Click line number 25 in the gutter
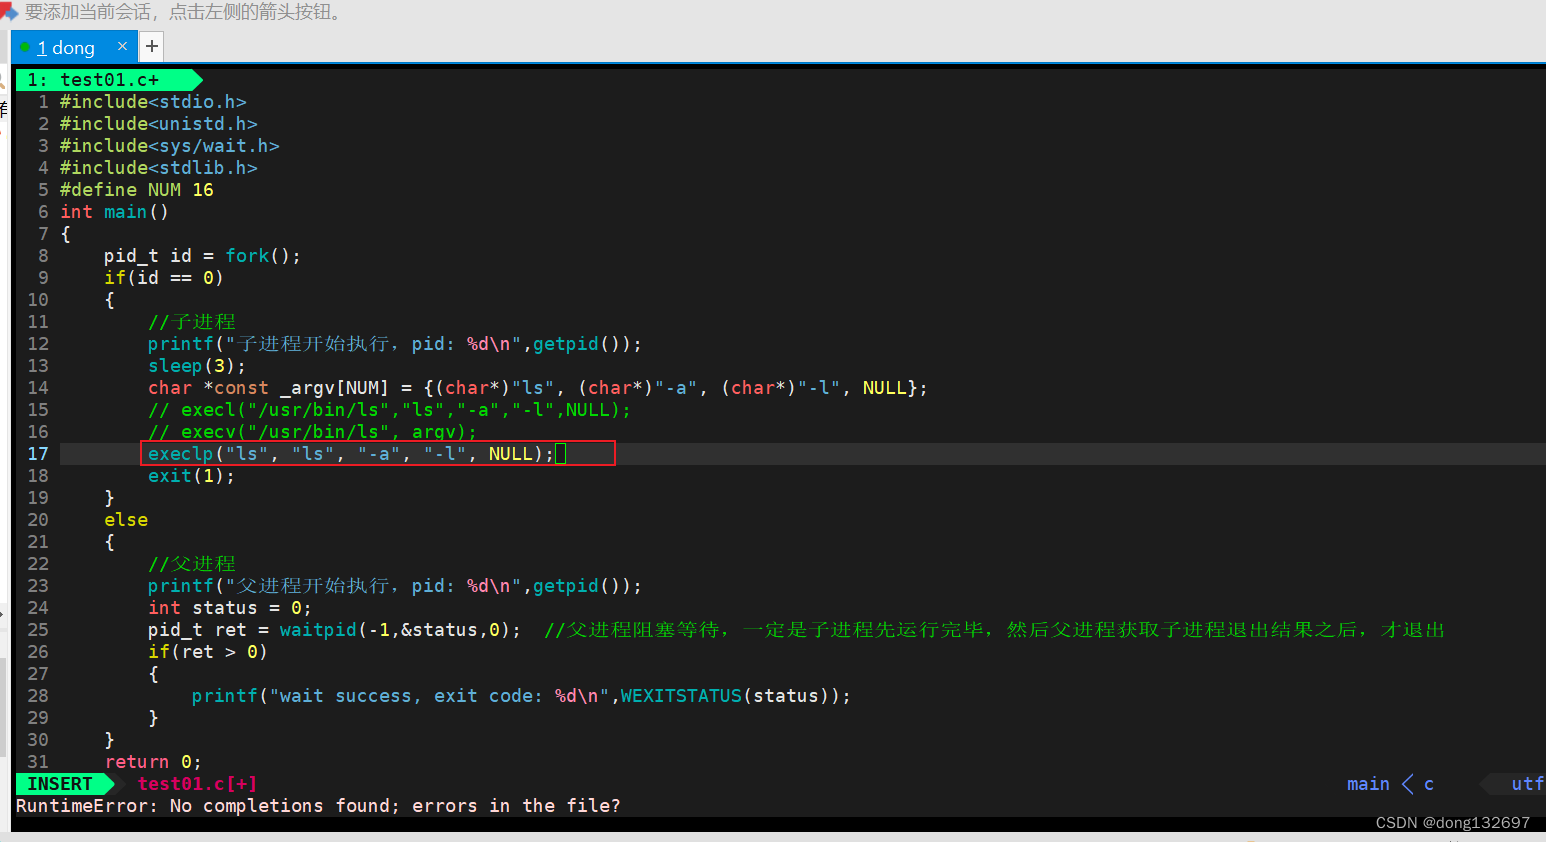 click(x=38, y=630)
